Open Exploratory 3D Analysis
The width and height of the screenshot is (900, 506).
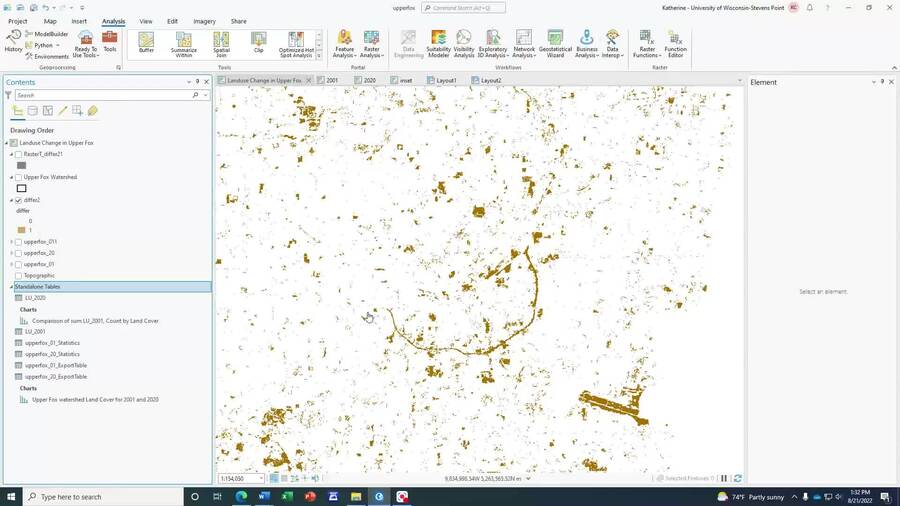pos(492,44)
